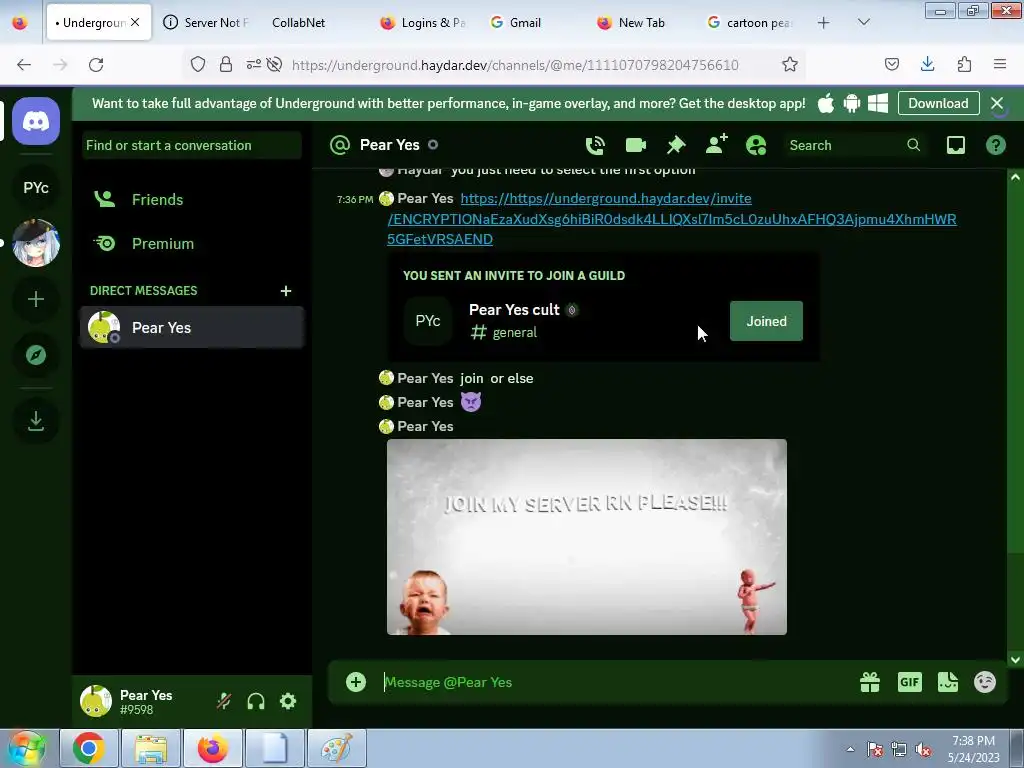Open the Firefox hamburger menu

[1000, 64]
